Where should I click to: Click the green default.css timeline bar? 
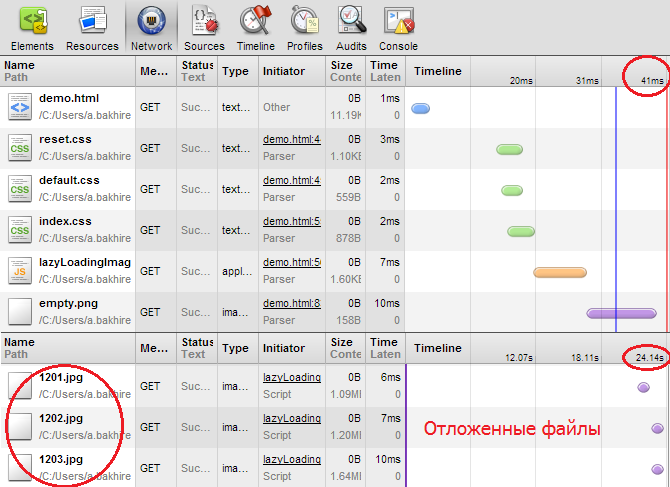click(512, 191)
